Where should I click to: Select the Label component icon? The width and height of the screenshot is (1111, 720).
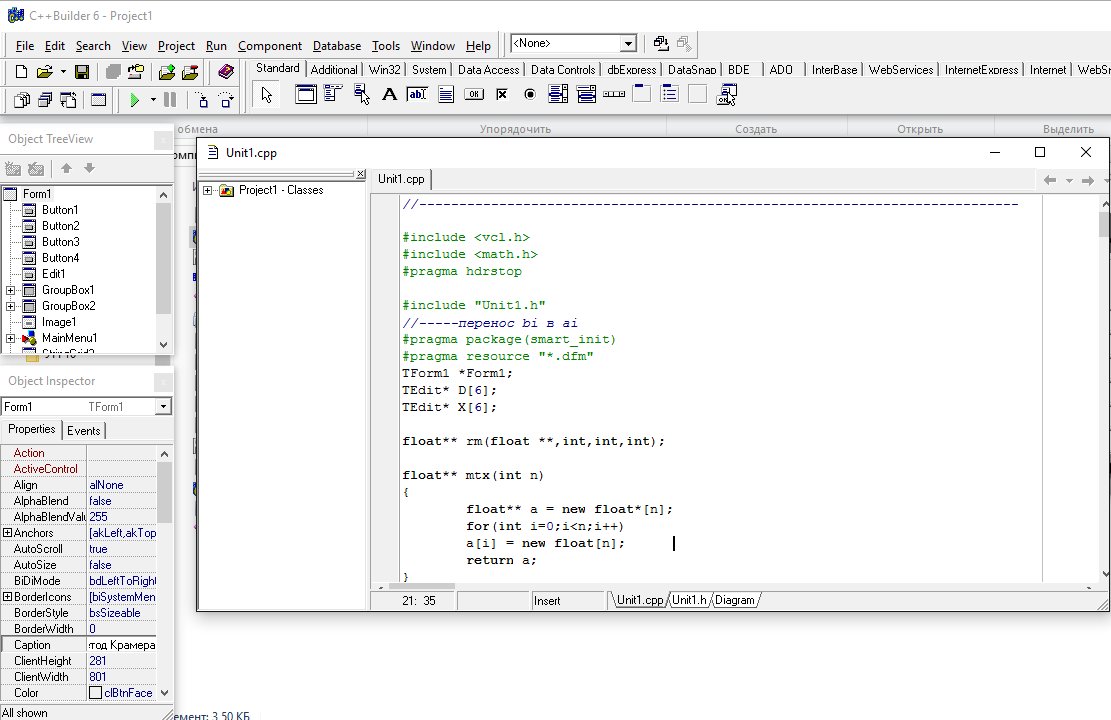389,94
